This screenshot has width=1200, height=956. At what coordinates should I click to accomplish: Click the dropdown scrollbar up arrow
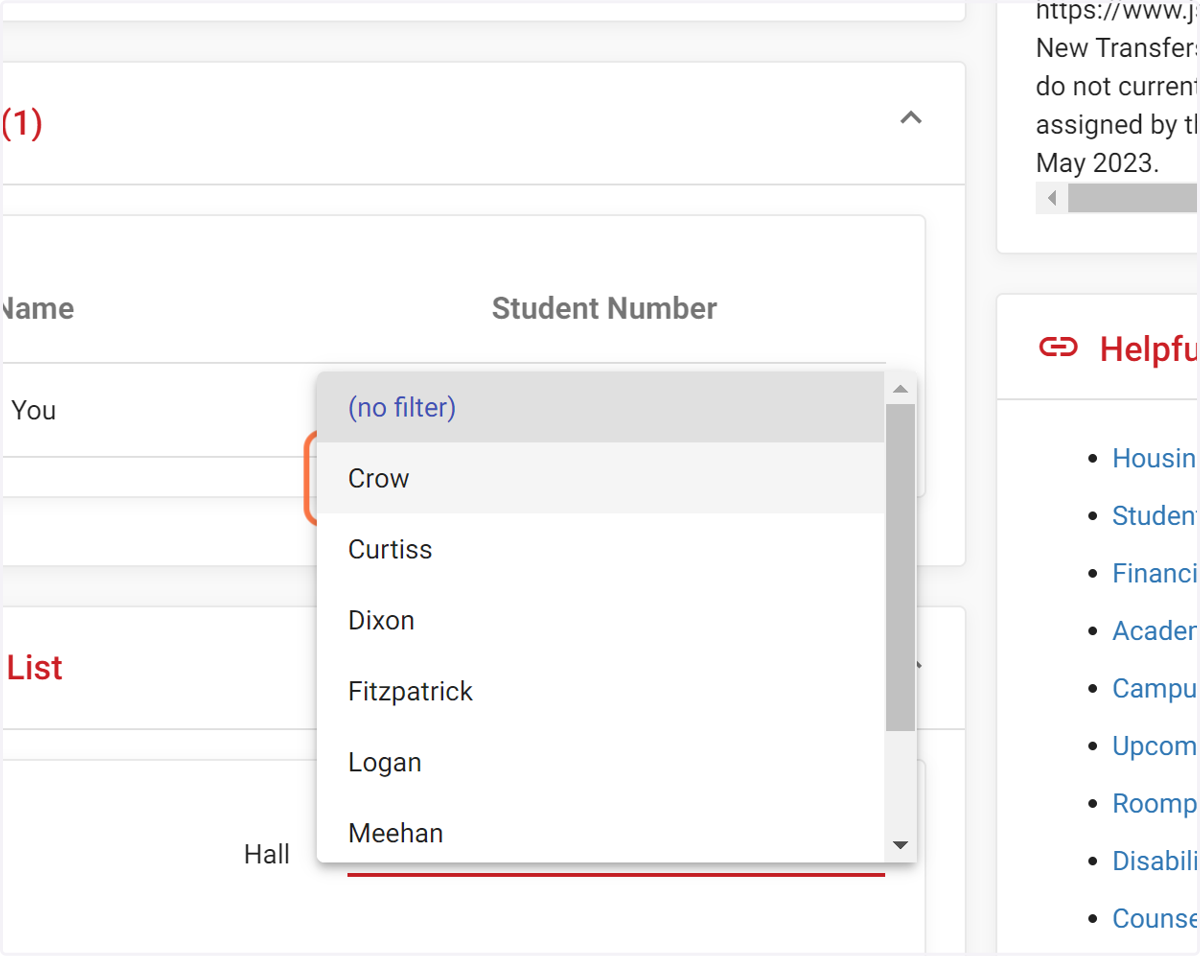click(x=900, y=388)
